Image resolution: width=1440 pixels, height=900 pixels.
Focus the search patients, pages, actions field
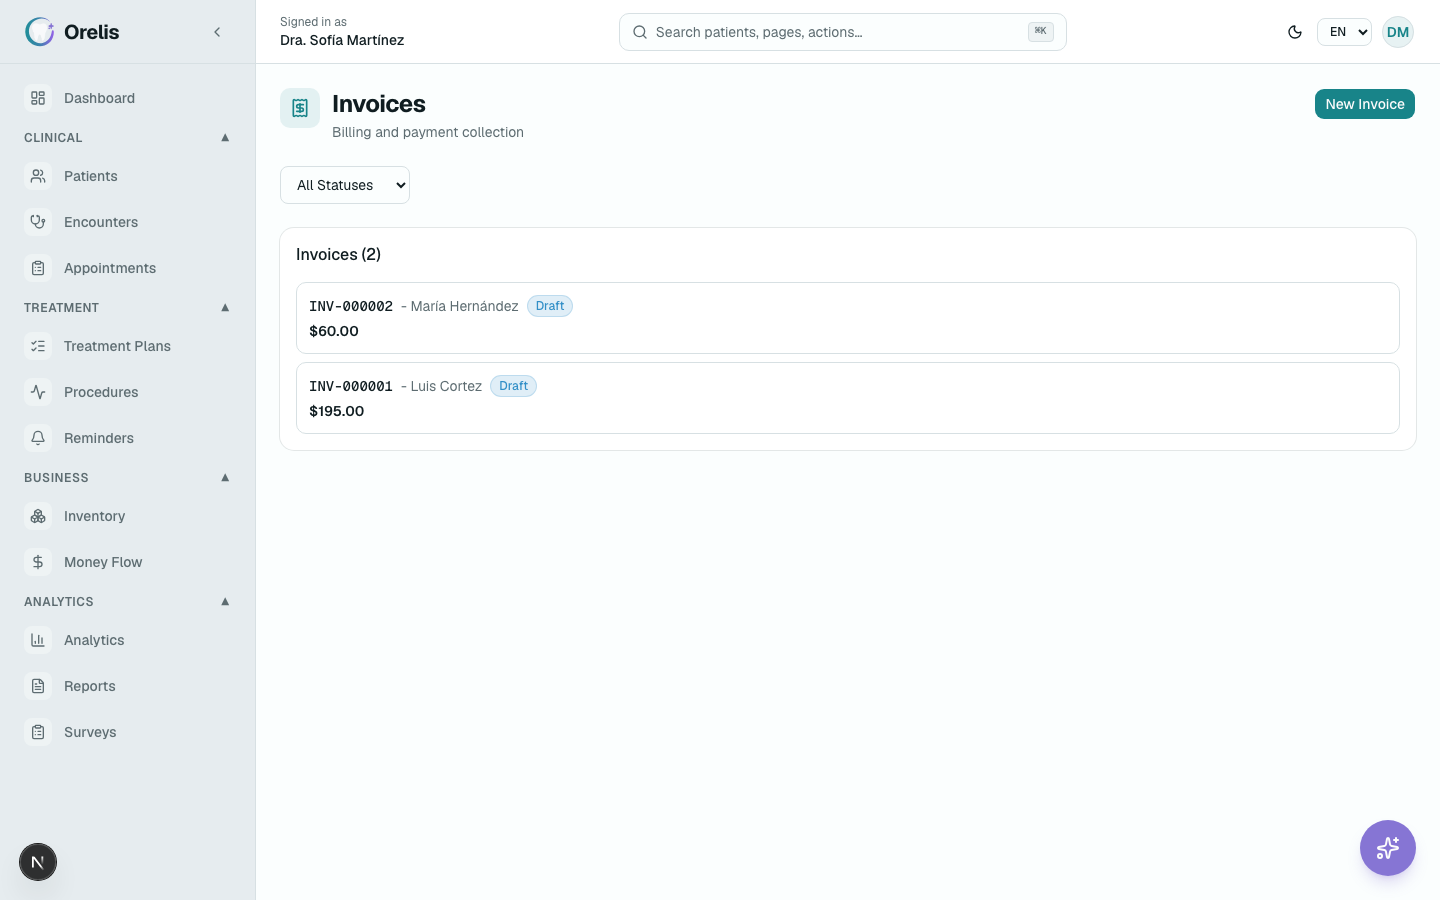843,32
